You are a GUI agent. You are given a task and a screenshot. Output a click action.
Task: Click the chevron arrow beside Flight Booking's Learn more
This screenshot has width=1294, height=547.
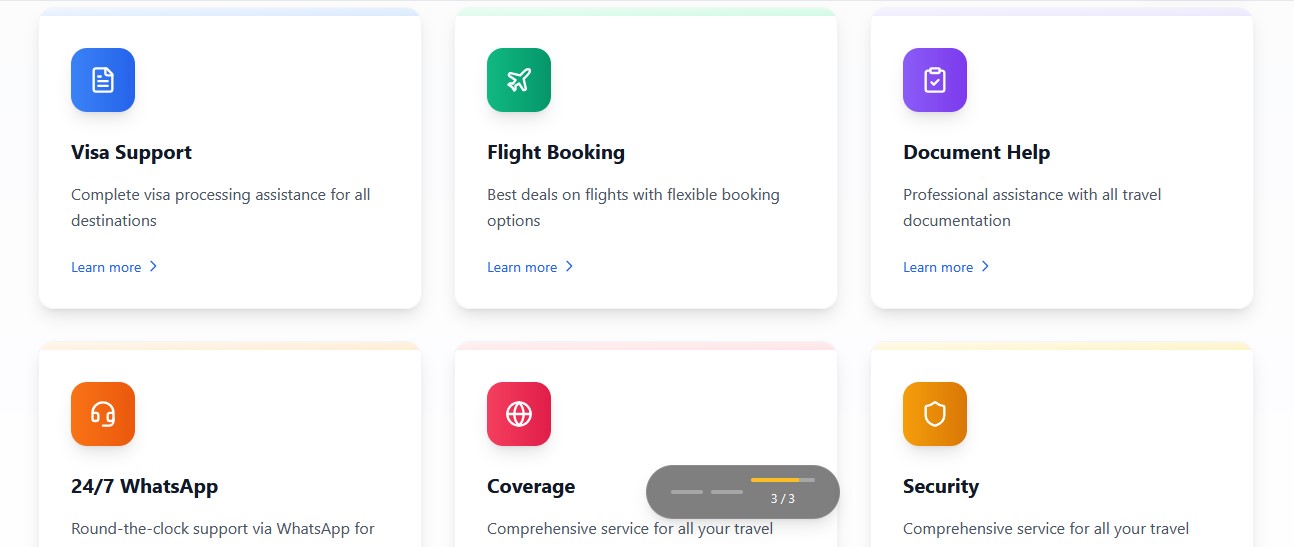click(x=569, y=267)
